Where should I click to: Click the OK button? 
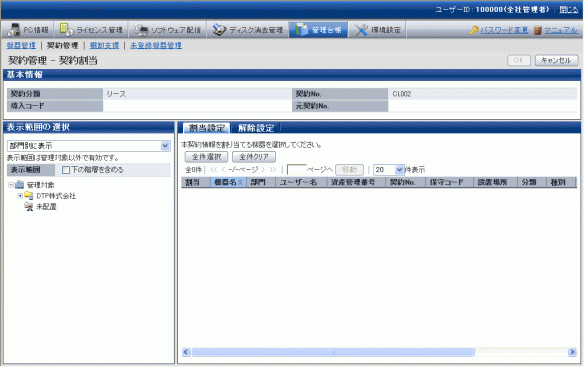point(519,60)
